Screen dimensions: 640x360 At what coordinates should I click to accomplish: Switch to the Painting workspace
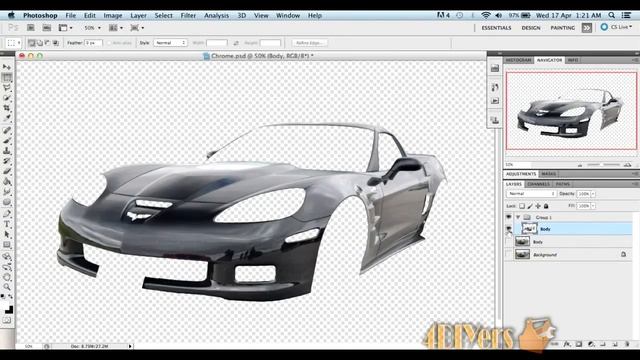point(562,28)
